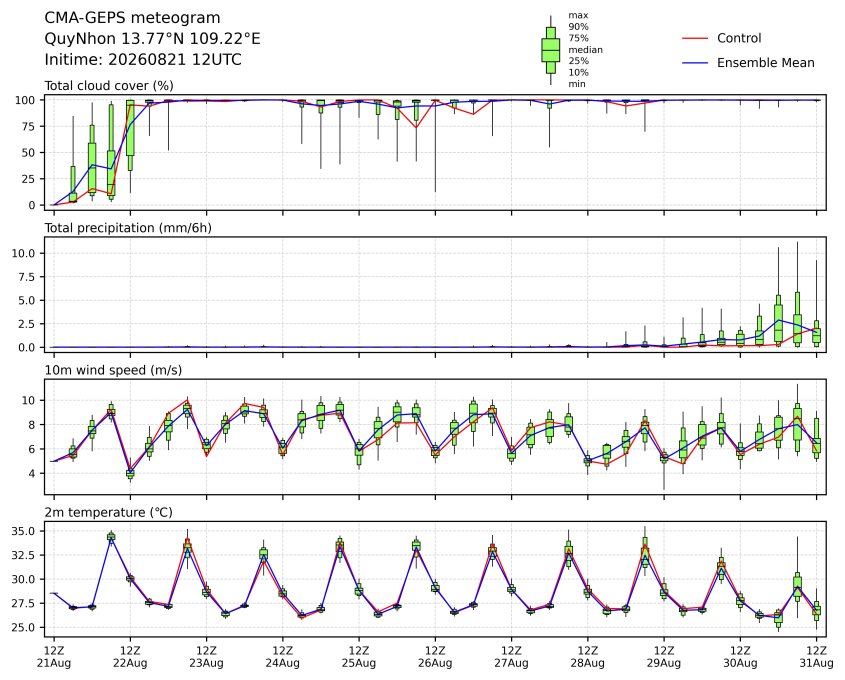
Task: Click the 12Z 25Aug x-axis label
Action: pyautogui.click(x=358, y=657)
